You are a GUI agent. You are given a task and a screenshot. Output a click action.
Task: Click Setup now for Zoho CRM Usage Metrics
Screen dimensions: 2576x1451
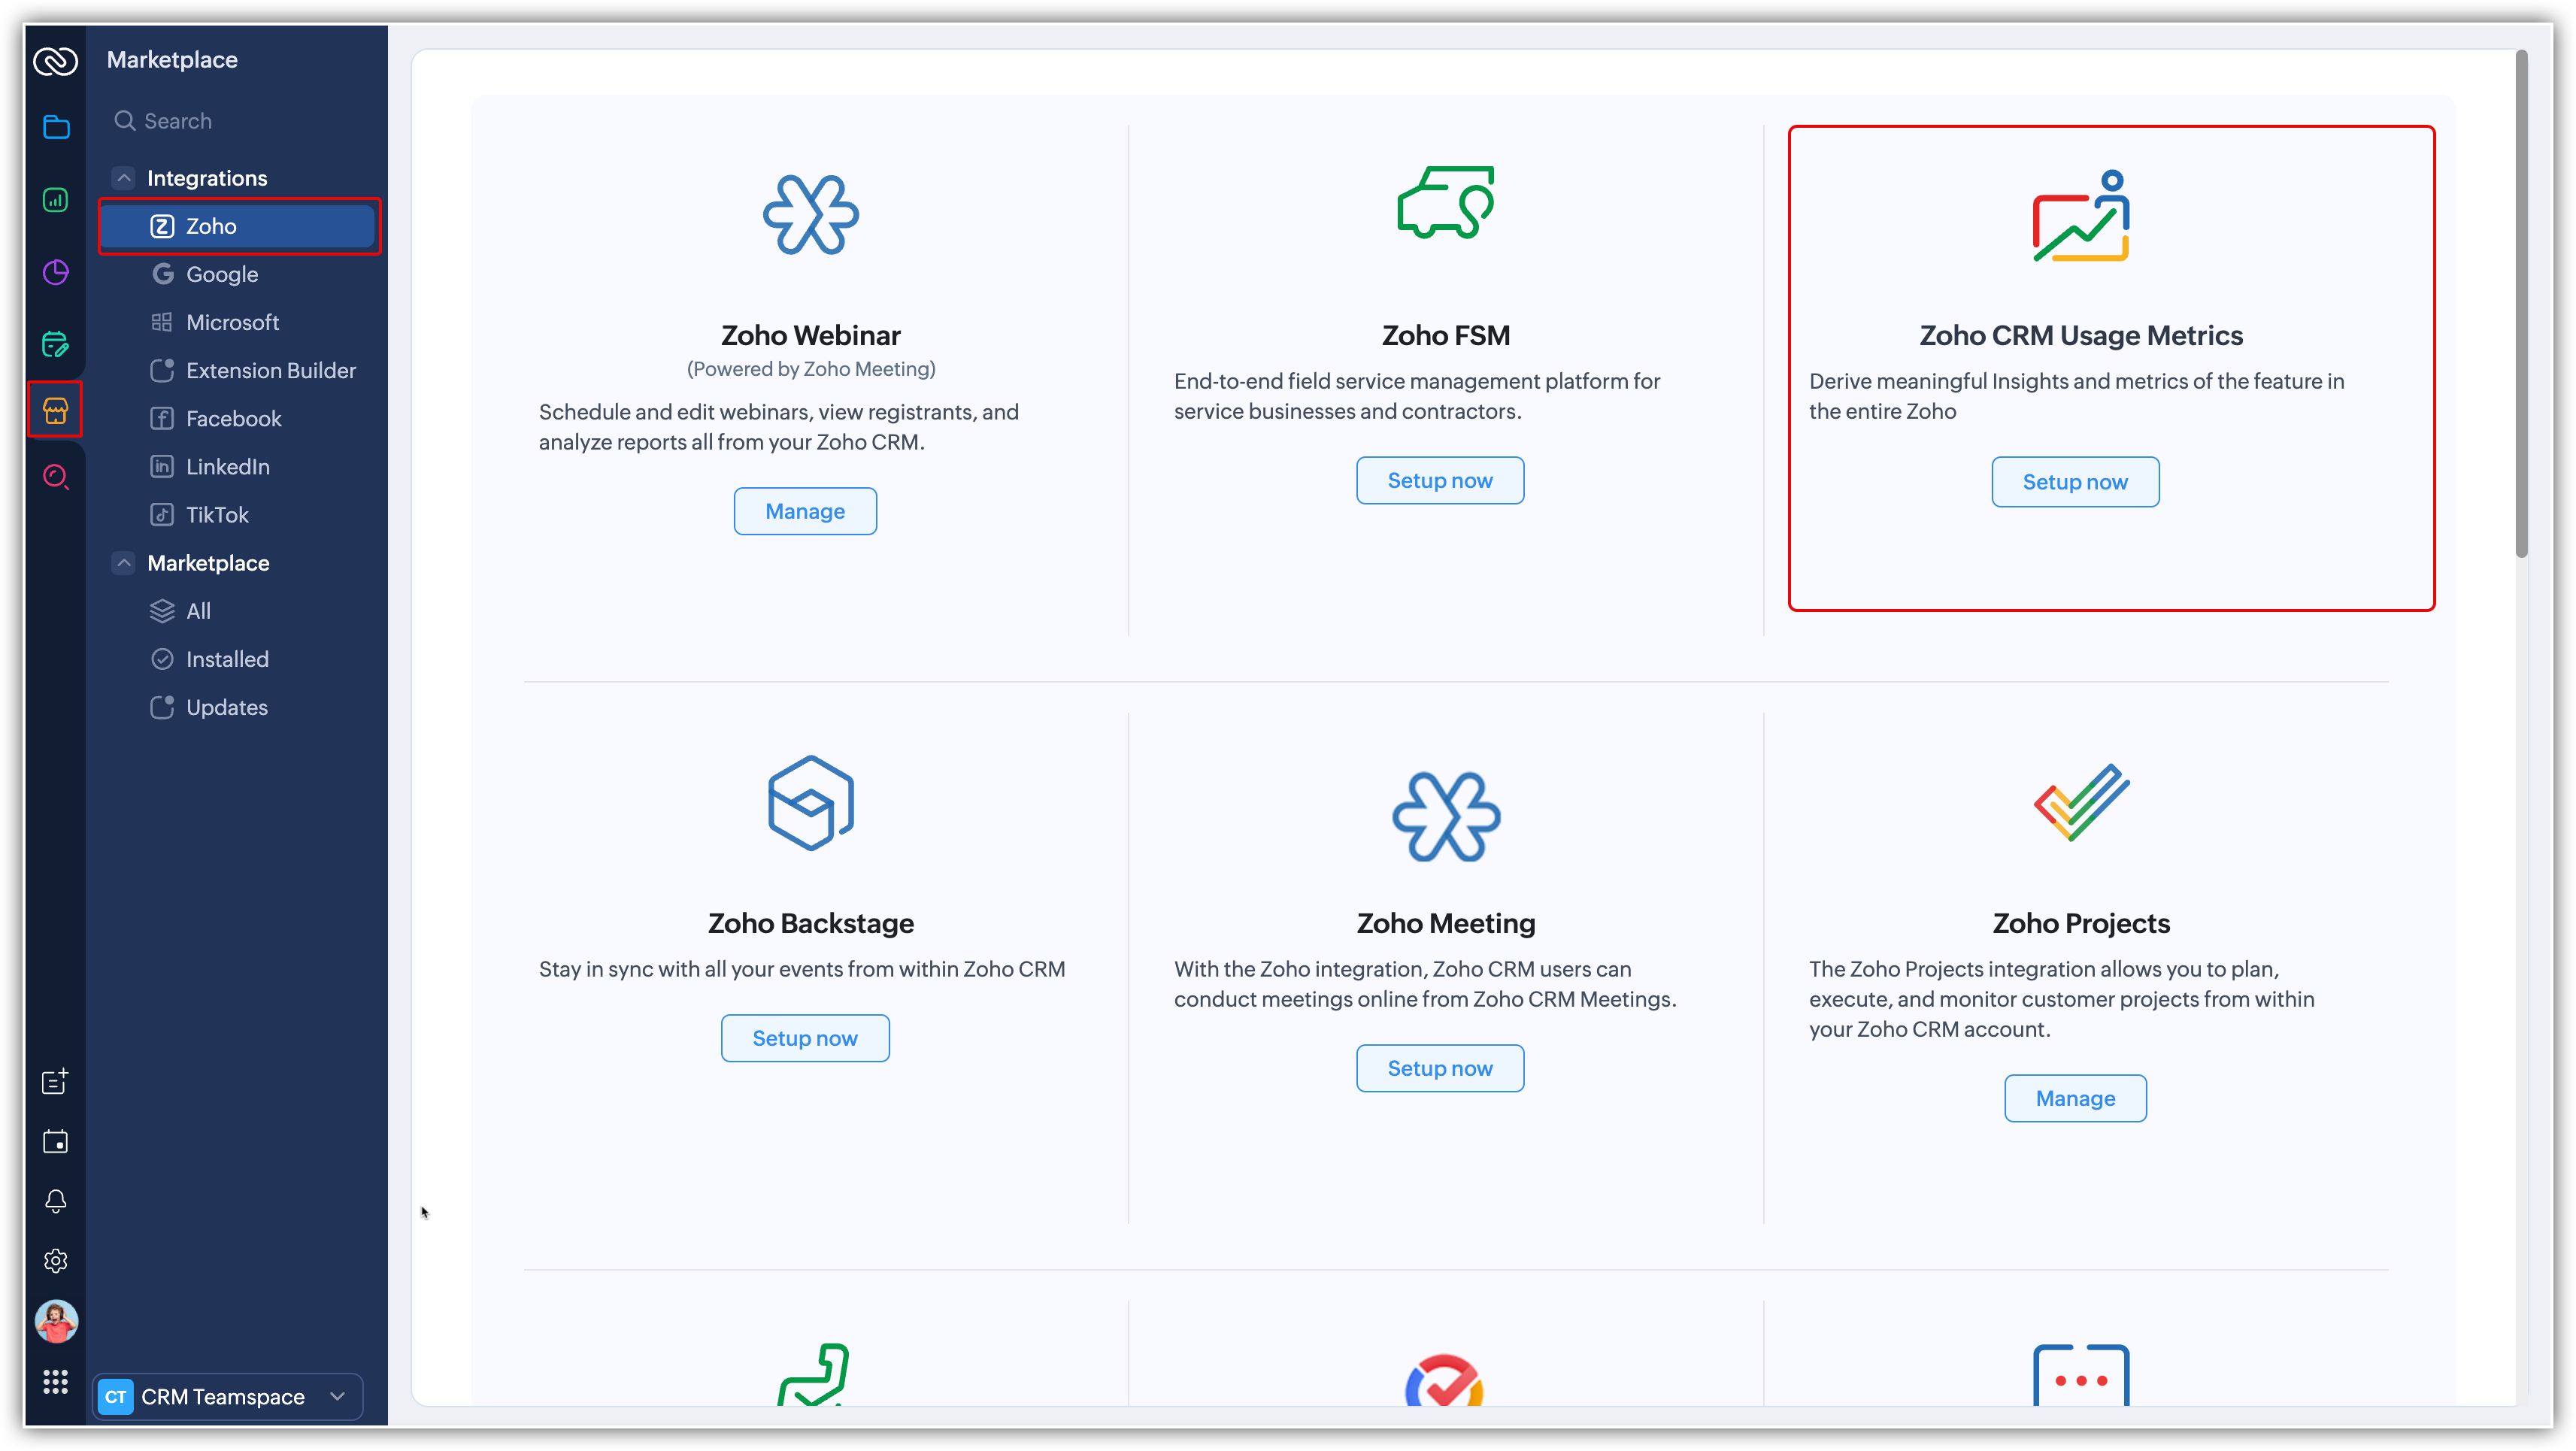coord(2074,482)
